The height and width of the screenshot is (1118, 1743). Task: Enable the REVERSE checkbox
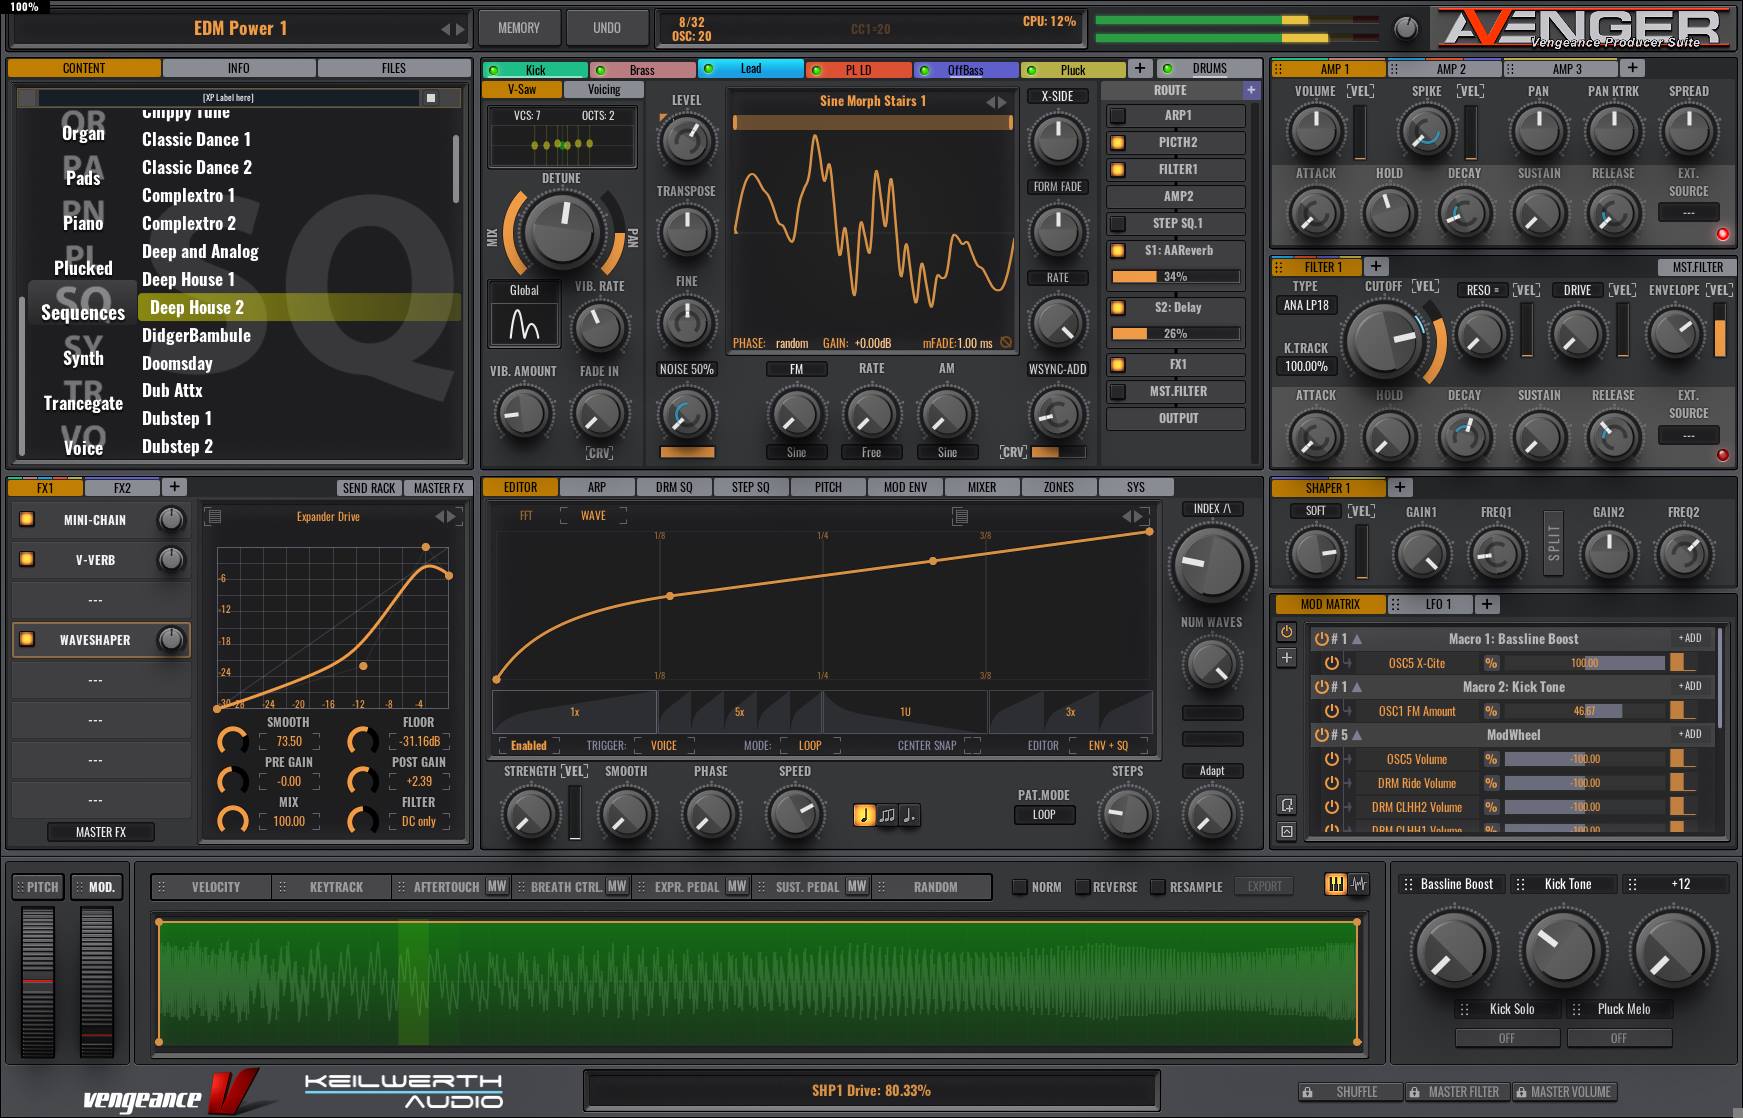coord(1082,887)
